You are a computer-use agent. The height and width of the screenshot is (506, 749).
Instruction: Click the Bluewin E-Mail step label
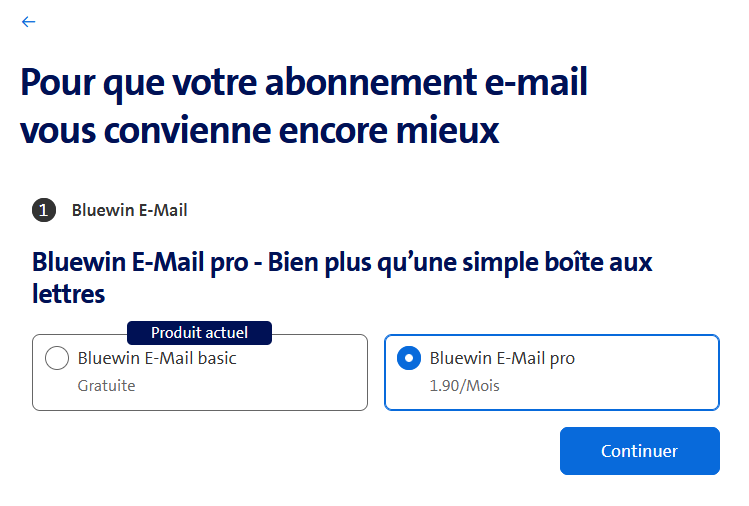pyautogui.click(x=130, y=210)
